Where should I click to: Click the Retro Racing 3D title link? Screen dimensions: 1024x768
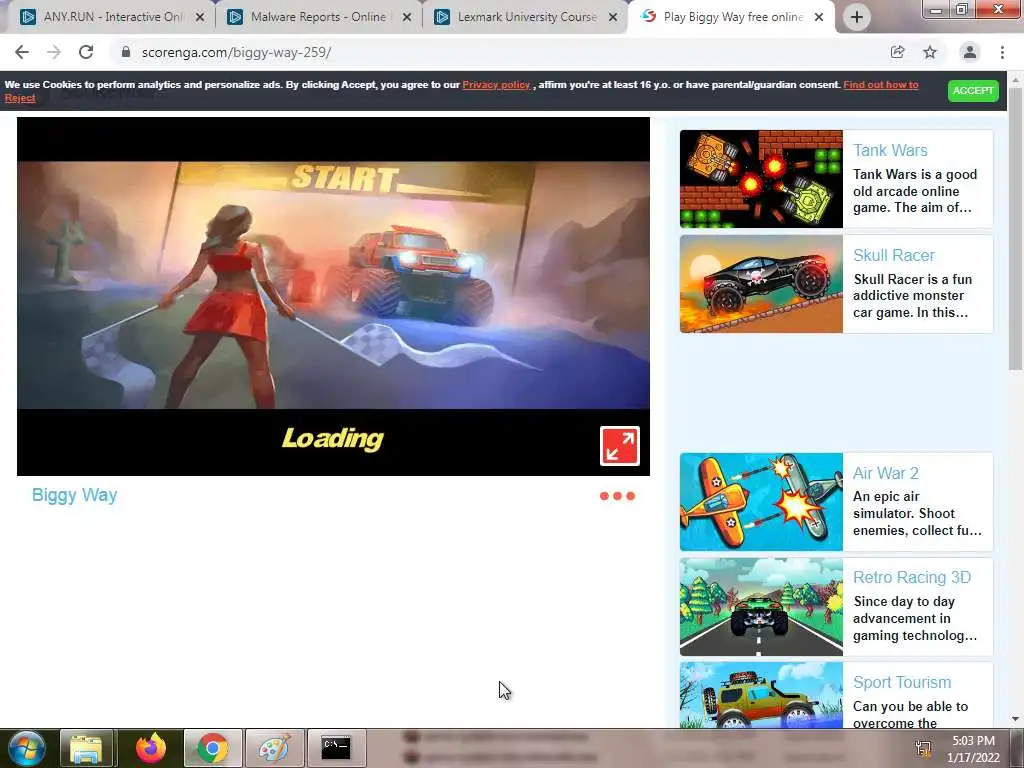912,577
